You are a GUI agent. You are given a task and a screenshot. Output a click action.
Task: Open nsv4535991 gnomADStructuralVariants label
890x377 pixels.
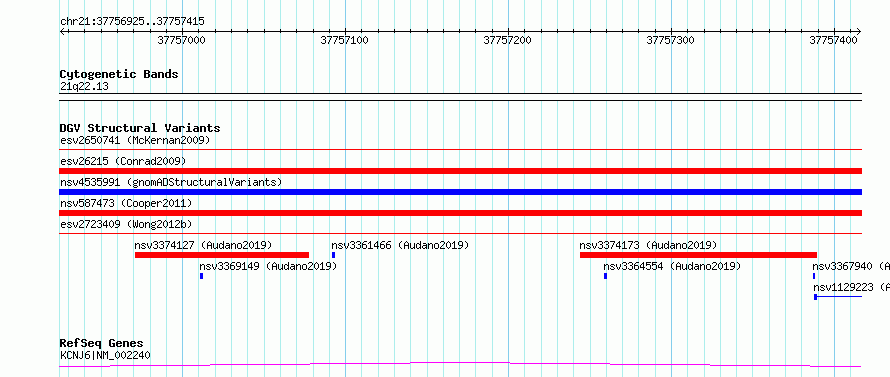pos(171,182)
